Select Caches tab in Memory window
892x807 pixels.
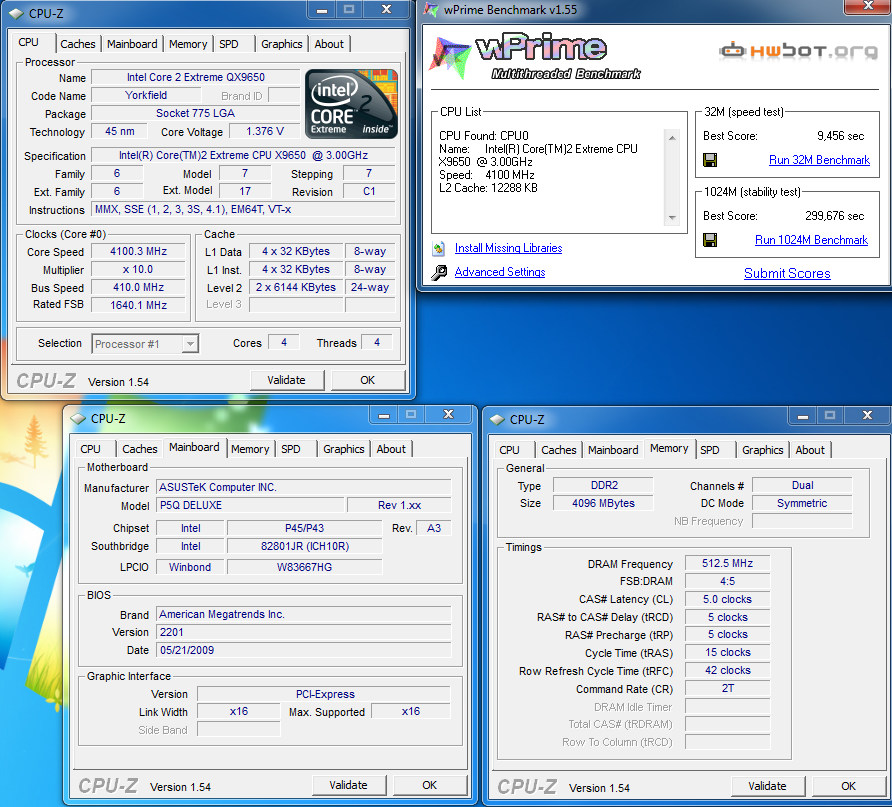pos(559,450)
